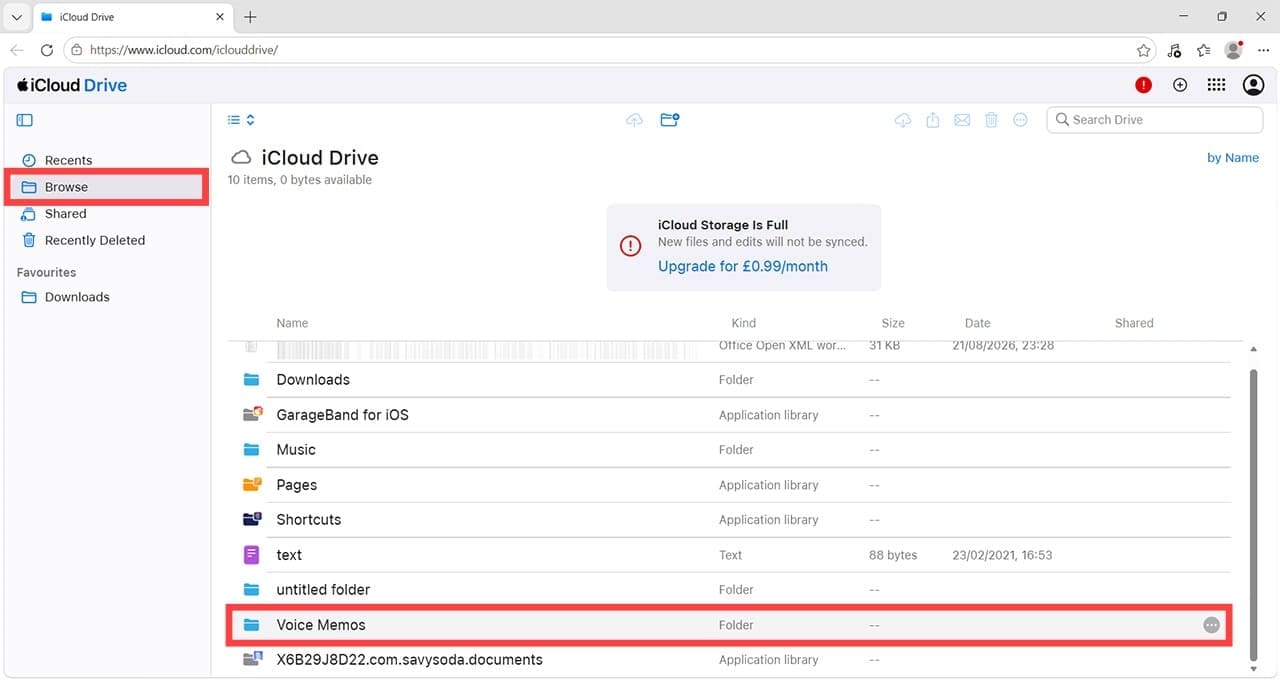Open the browser profile avatar

(x=1234, y=49)
